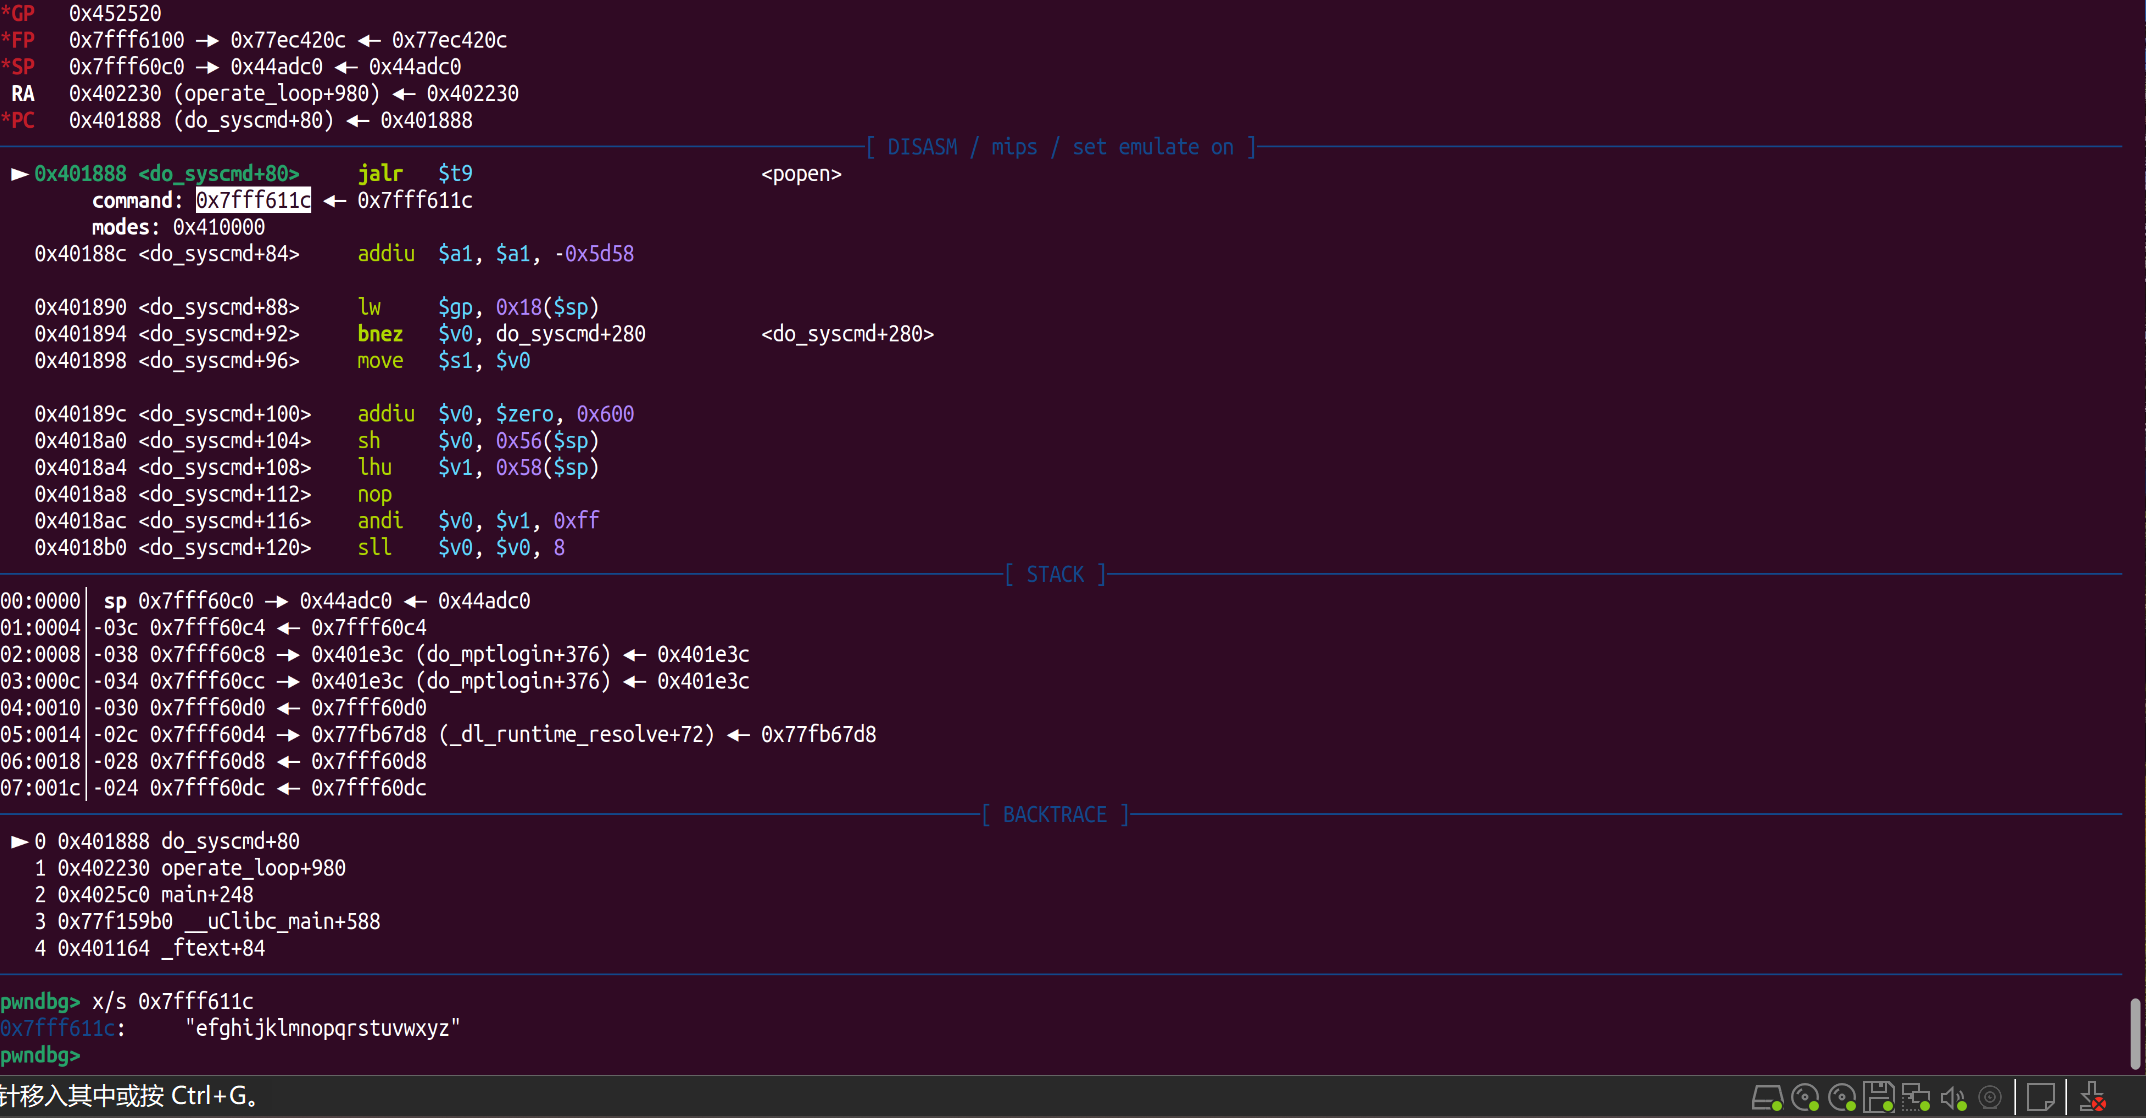Click the STACK section header
Image resolution: width=2146 pixels, height=1118 pixels.
(1055, 574)
